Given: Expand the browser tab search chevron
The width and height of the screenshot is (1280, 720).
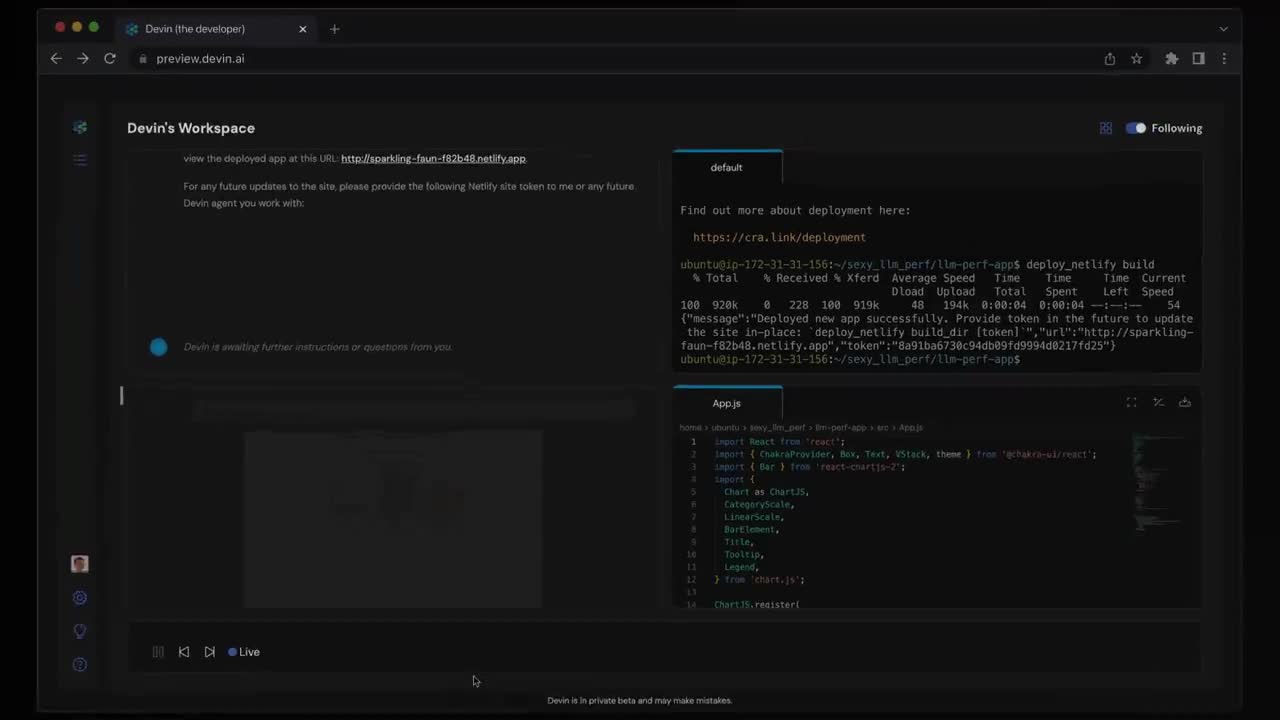Looking at the screenshot, I should [x=1223, y=29].
